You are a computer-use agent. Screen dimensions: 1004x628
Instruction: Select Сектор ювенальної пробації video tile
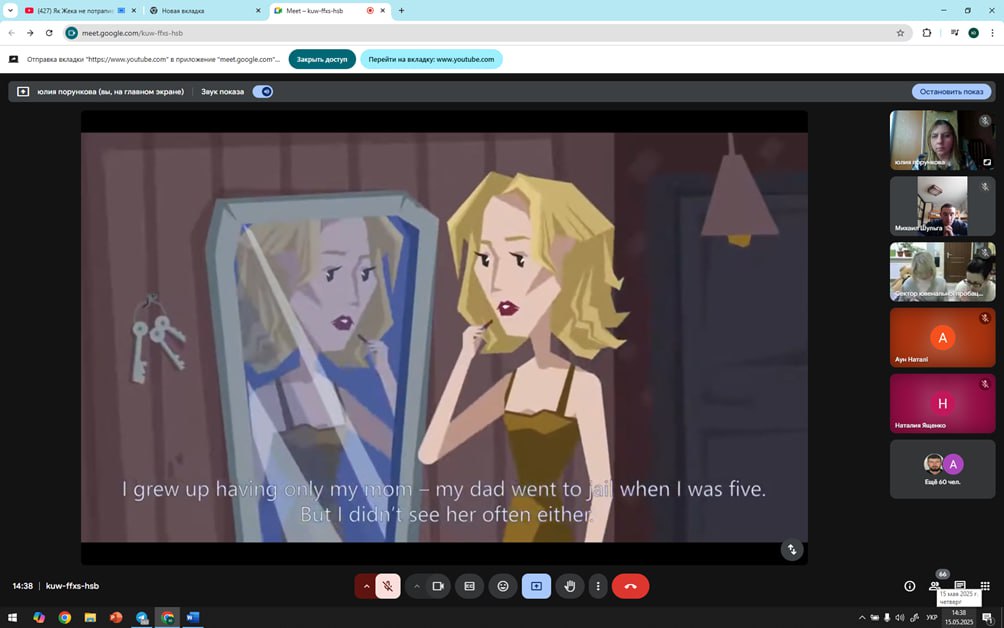click(943, 271)
